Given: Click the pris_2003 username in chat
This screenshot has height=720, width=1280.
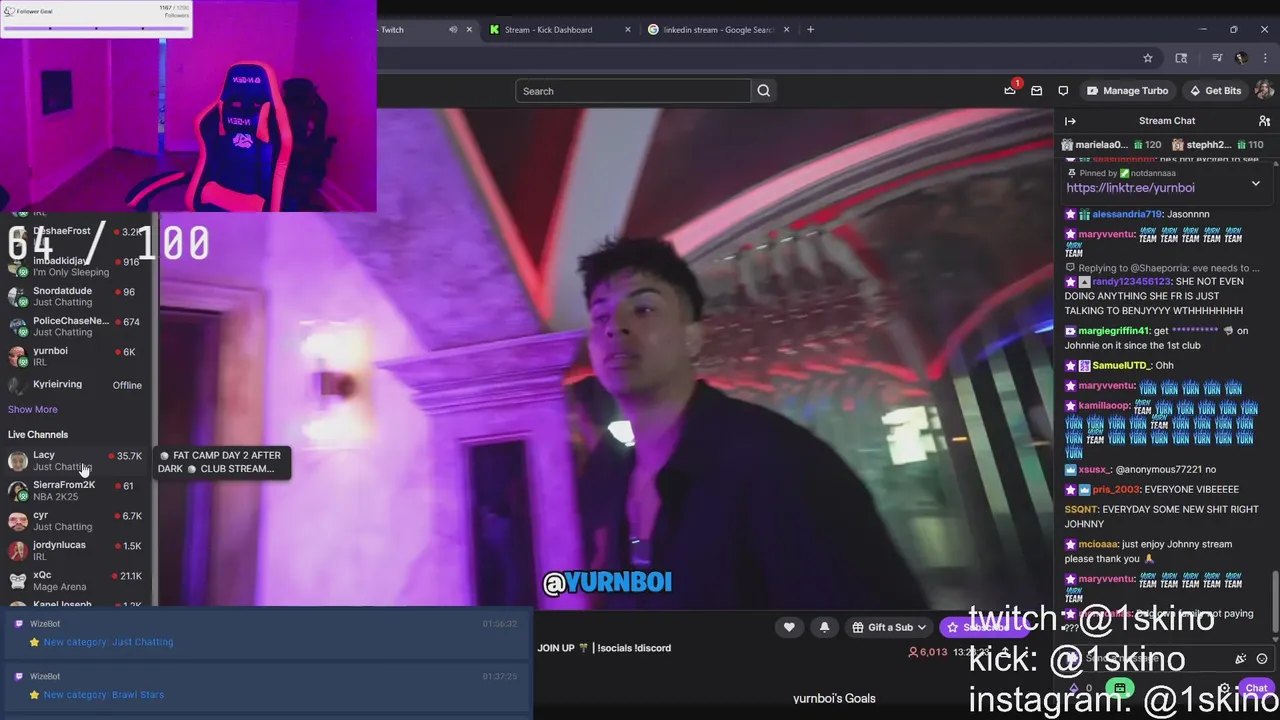Looking at the screenshot, I should point(1116,489).
